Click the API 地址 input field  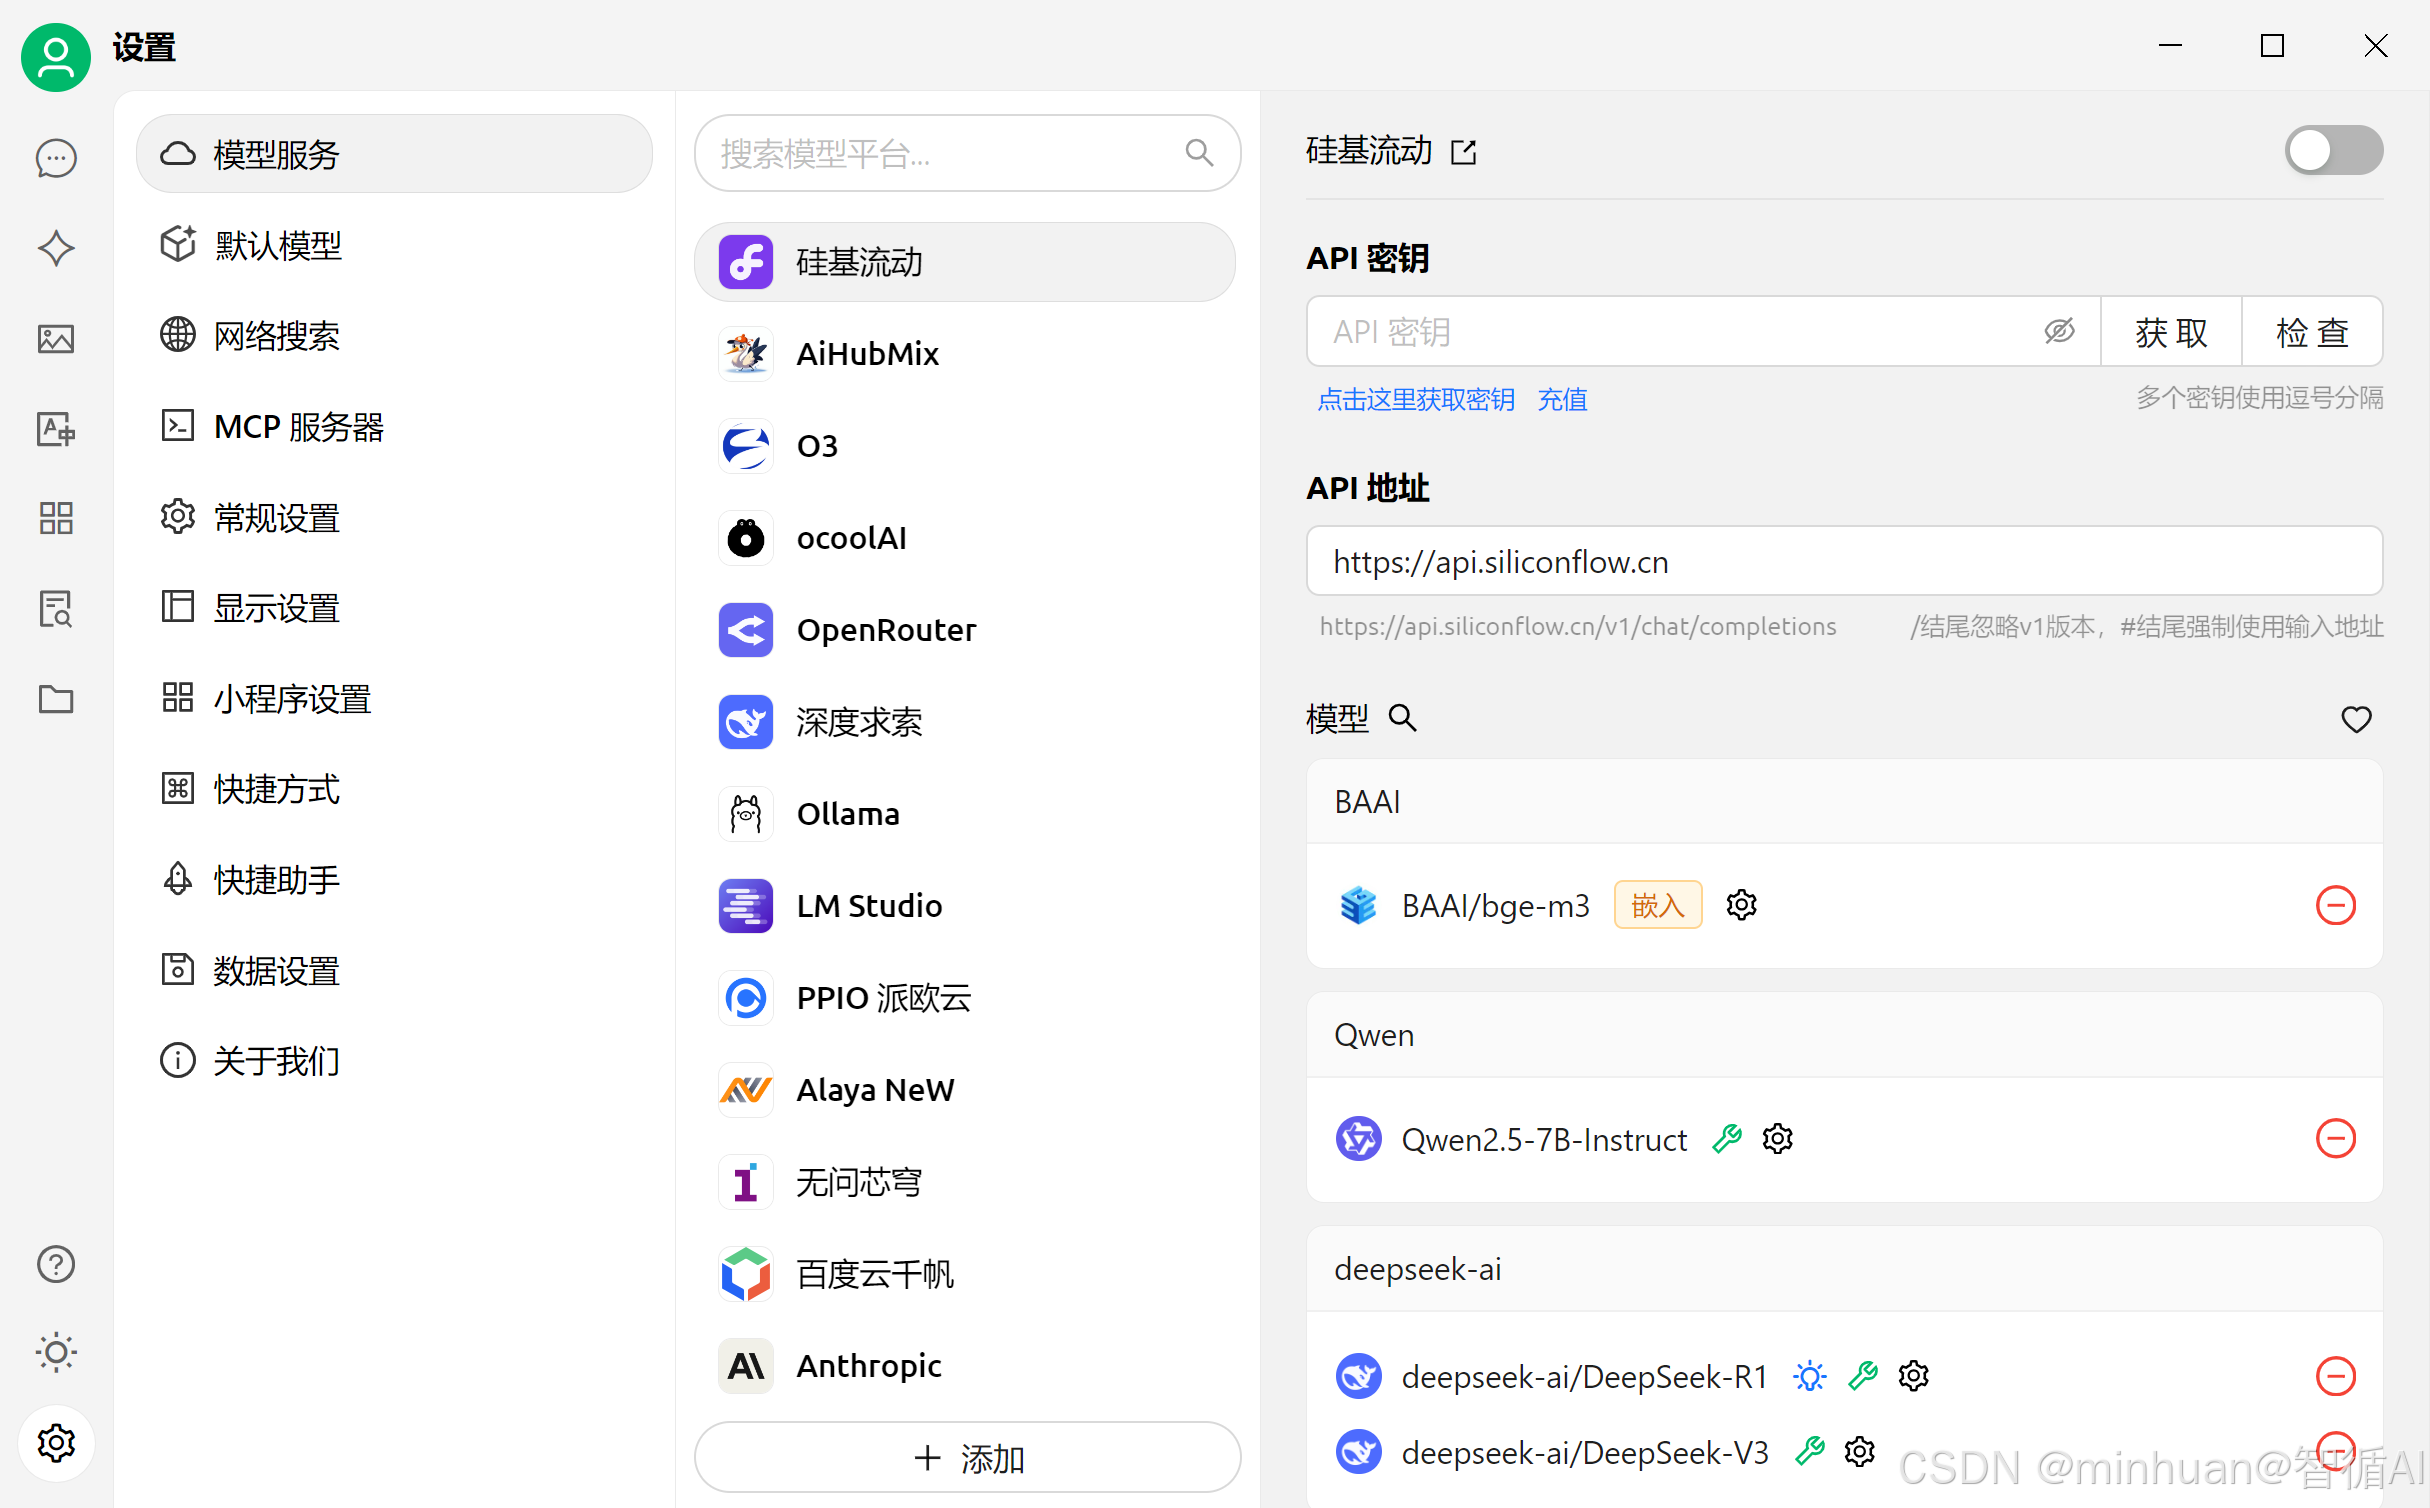pos(1843,562)
